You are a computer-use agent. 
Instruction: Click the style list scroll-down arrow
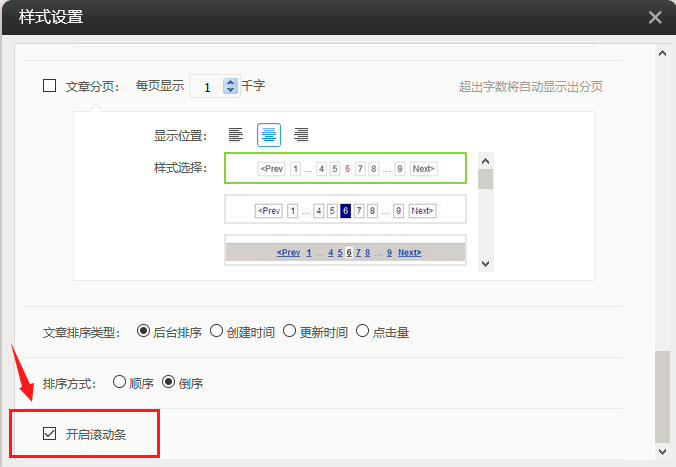click(x=485, y=263)
